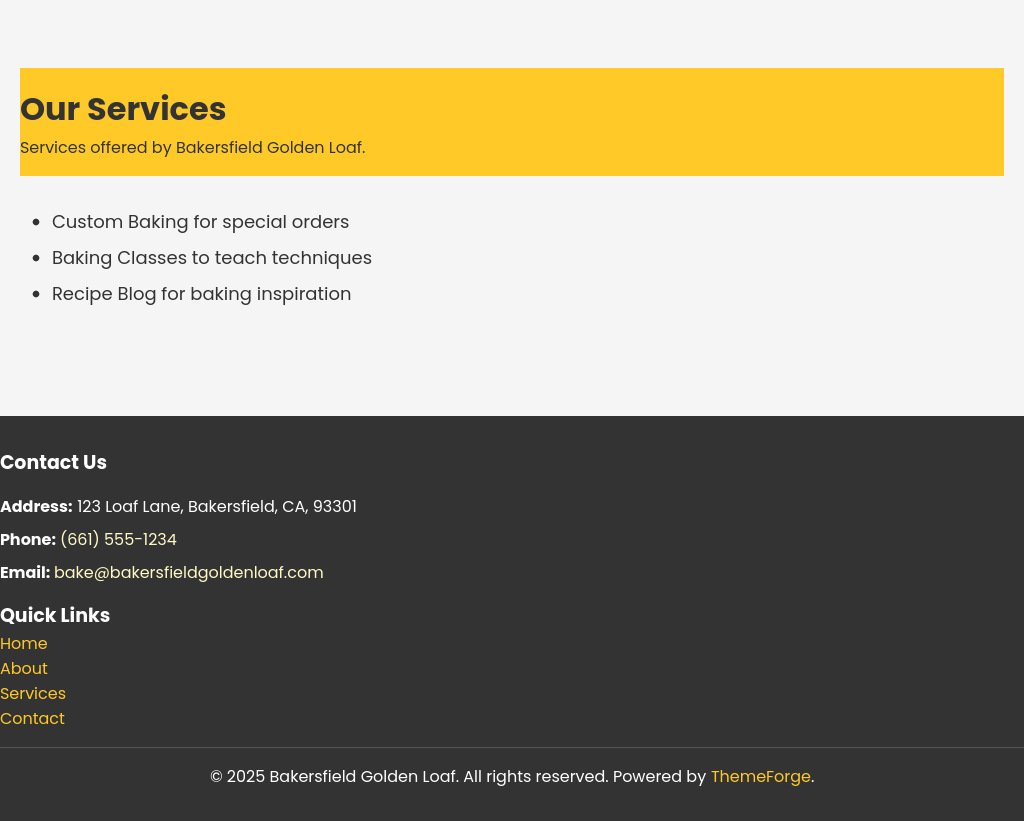
Task: Select the Services quick link
Action: (x=33, y=694)
